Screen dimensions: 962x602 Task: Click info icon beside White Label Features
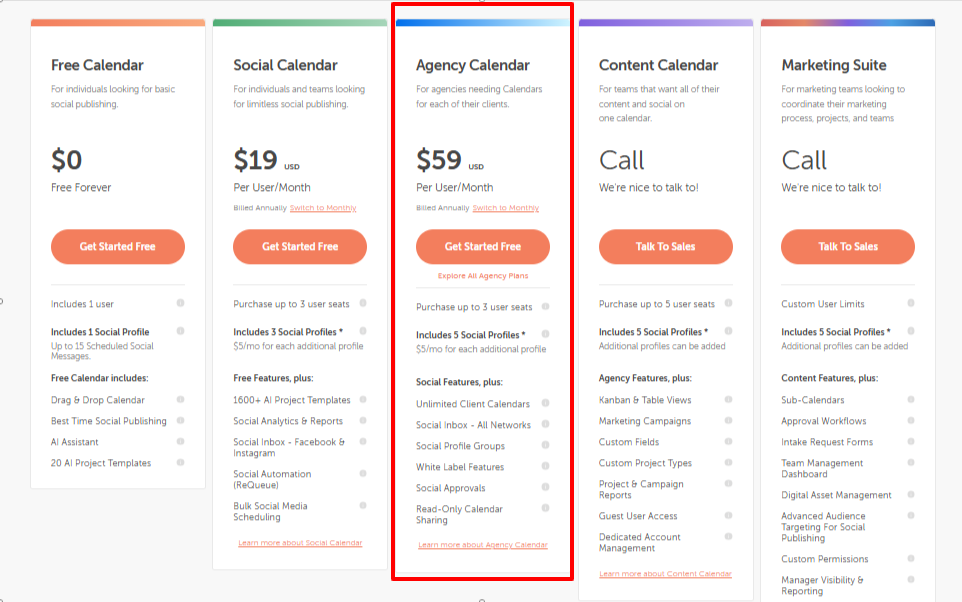[546, 466]
